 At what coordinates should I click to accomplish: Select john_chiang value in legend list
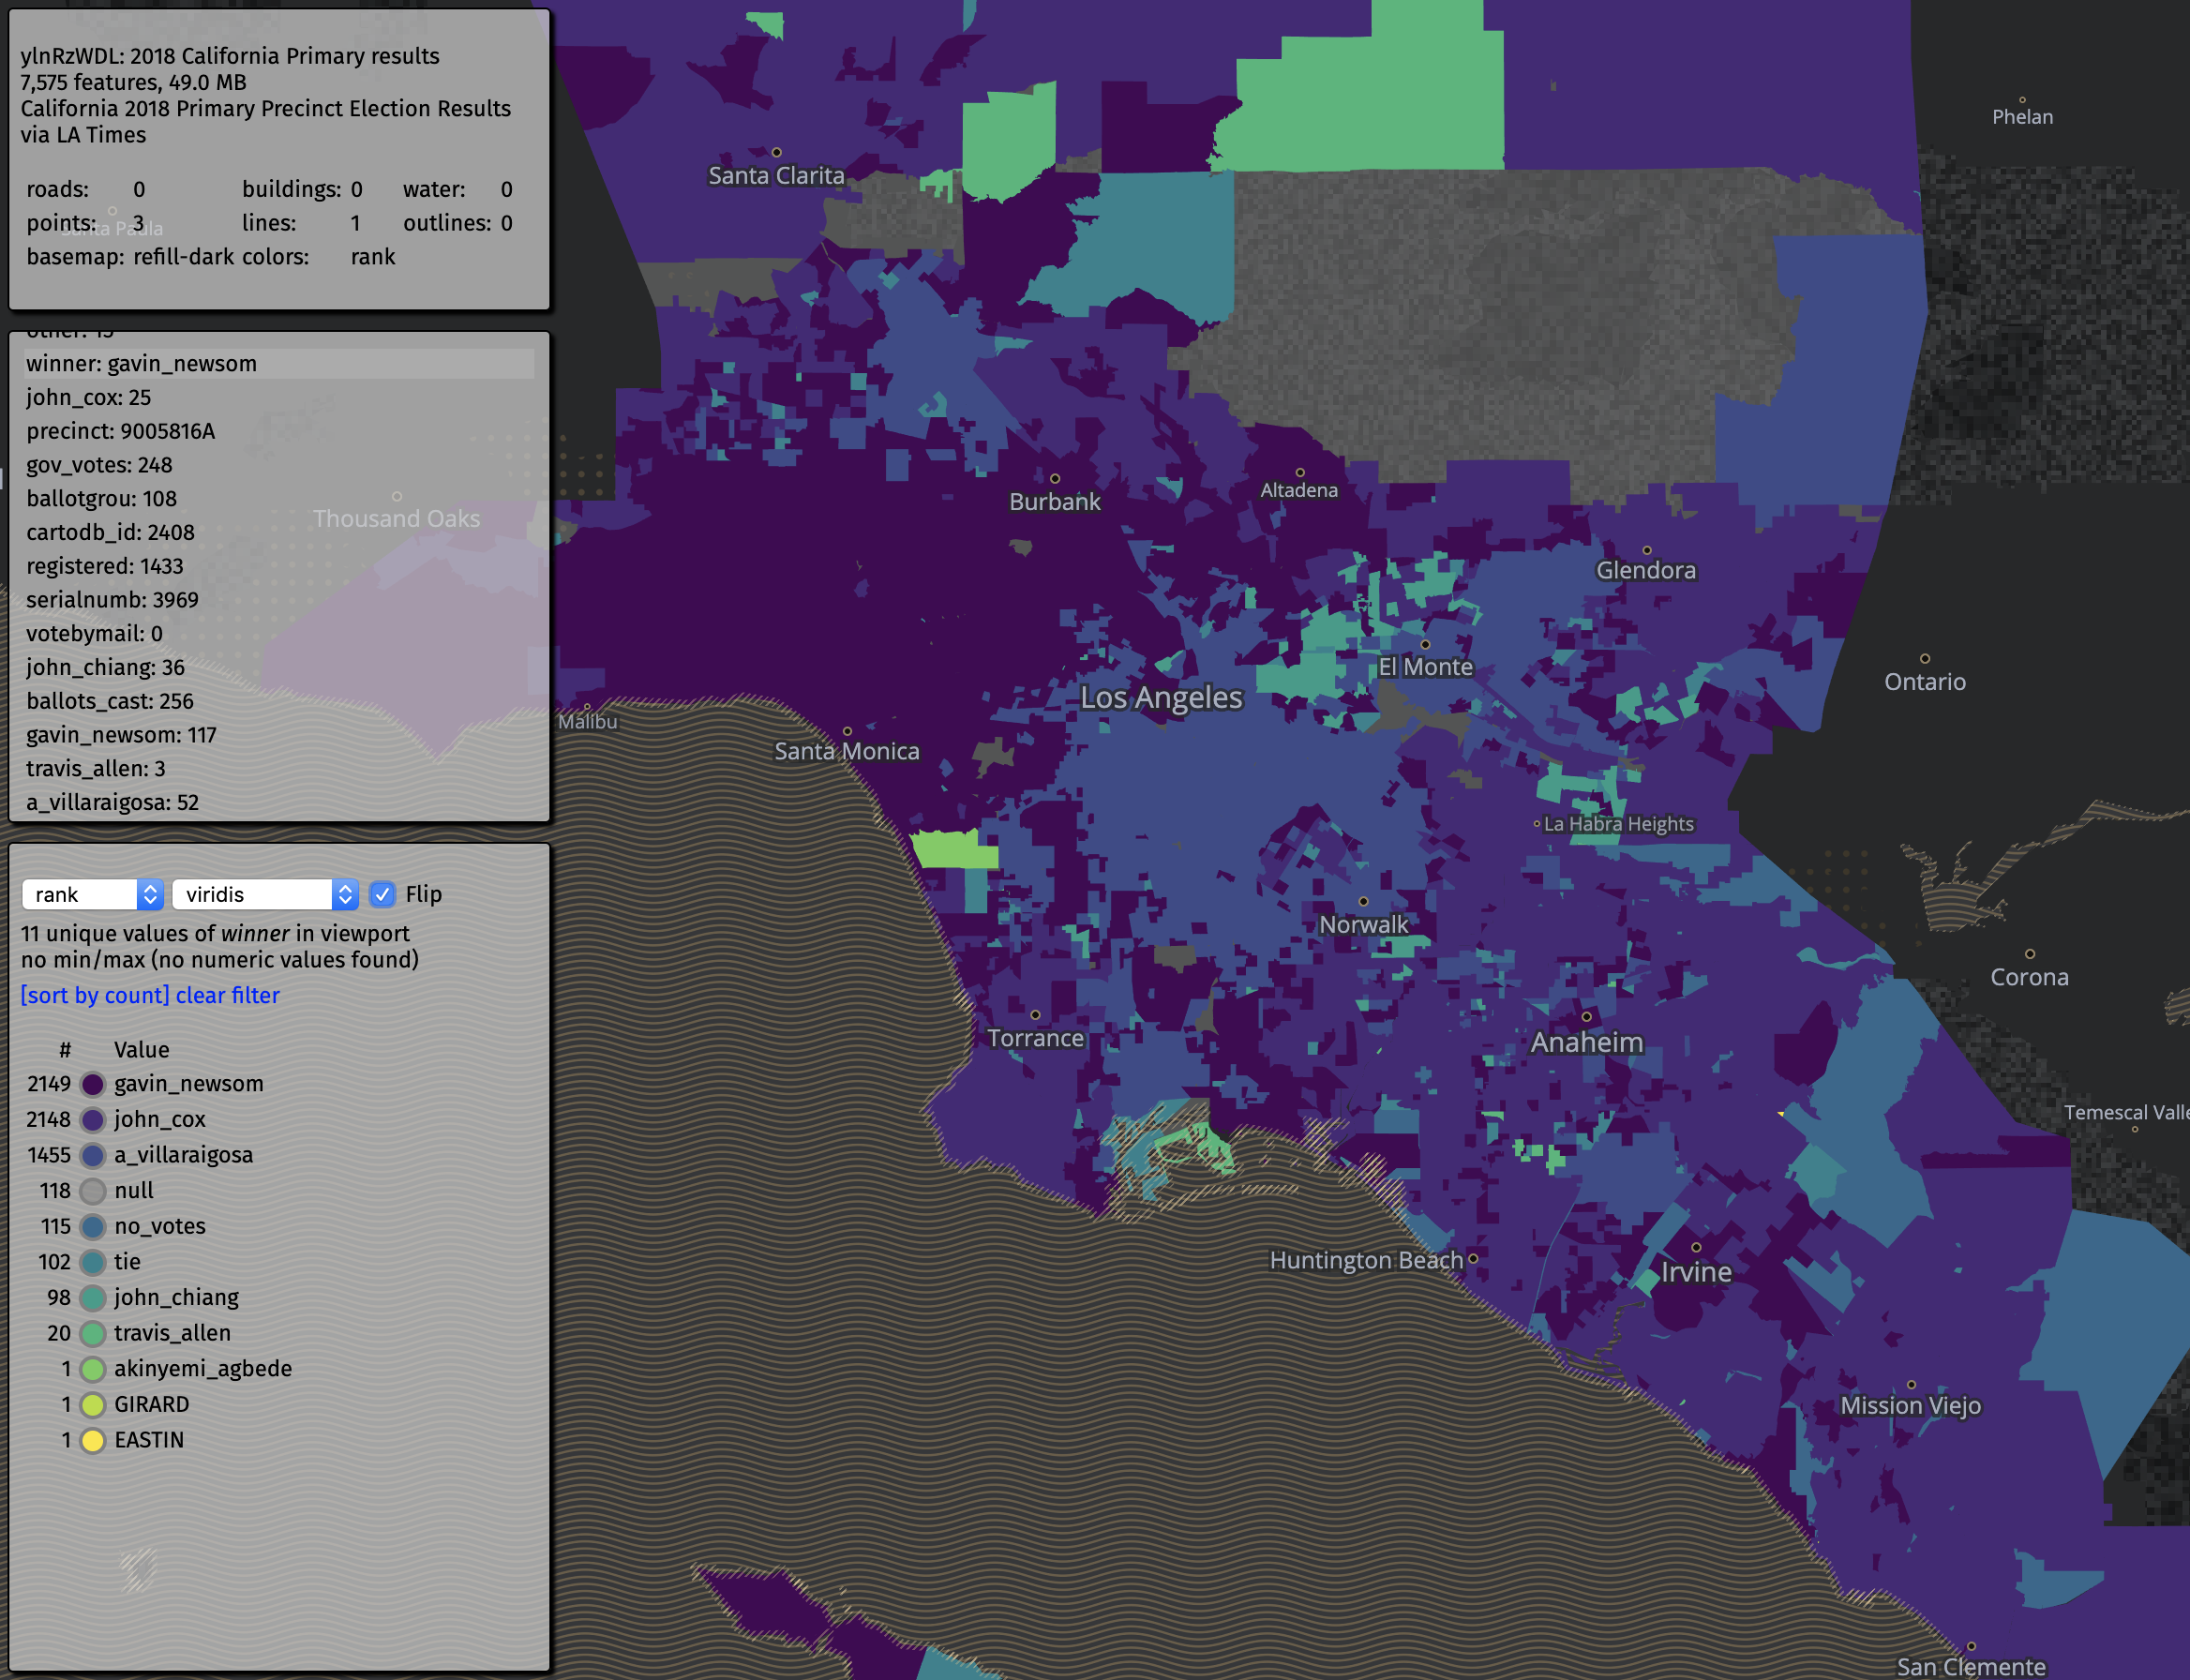click(177, 1298)
